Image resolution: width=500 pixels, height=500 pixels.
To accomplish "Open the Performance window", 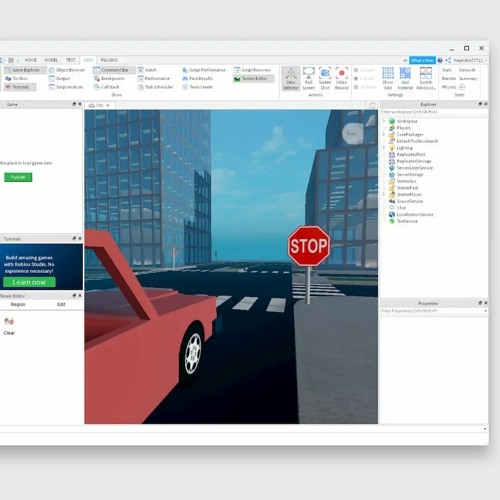I will pos(154,78).
